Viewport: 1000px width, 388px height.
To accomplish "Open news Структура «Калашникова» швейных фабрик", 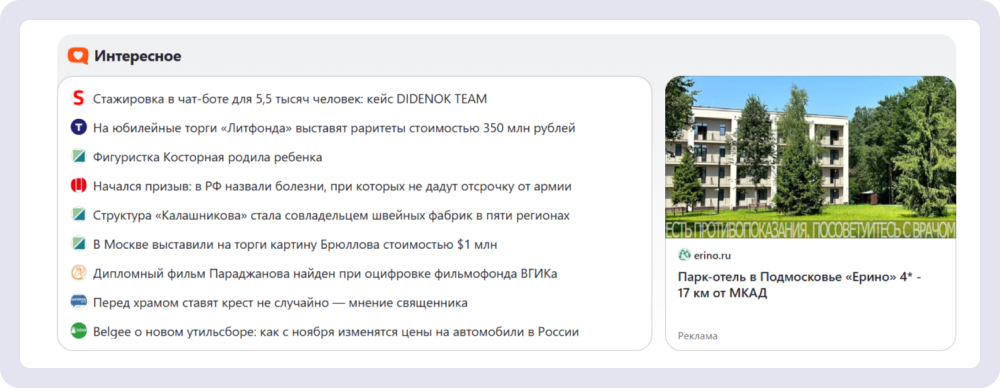I will click(x=331, y=216).
